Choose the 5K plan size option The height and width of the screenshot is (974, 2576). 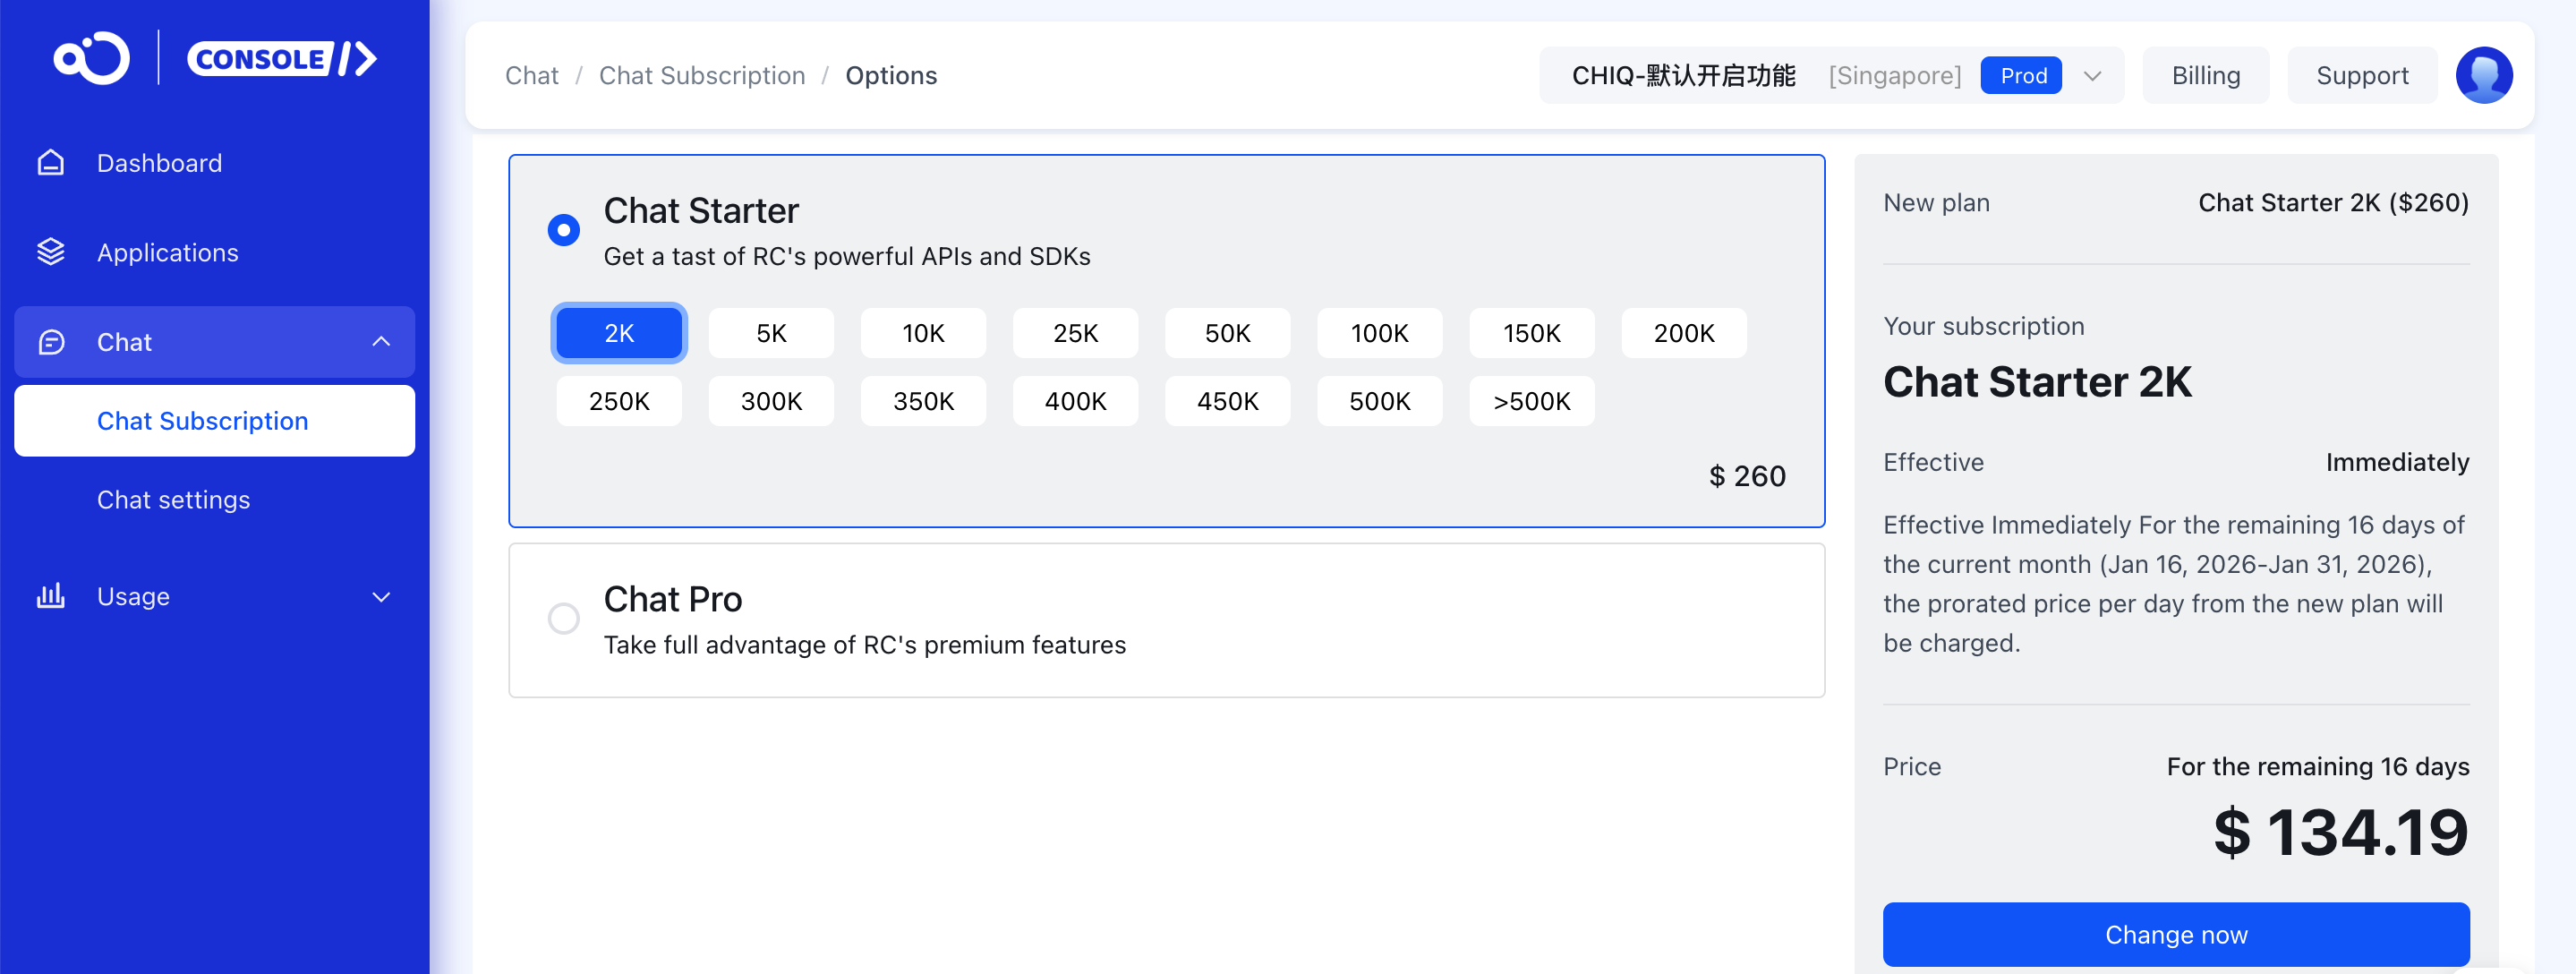pos(771,333)
